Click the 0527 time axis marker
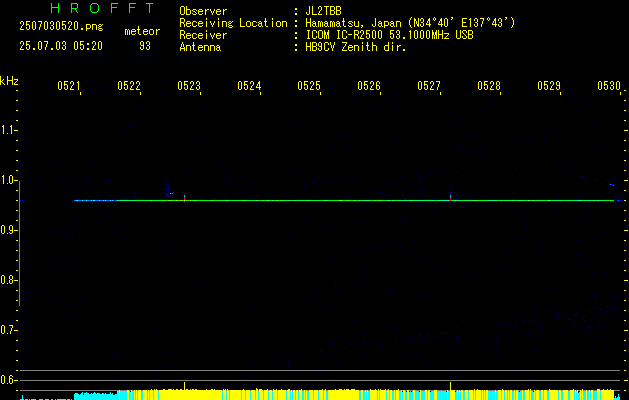The width and height of the screenshot is (629, 400). coord(429,86)
